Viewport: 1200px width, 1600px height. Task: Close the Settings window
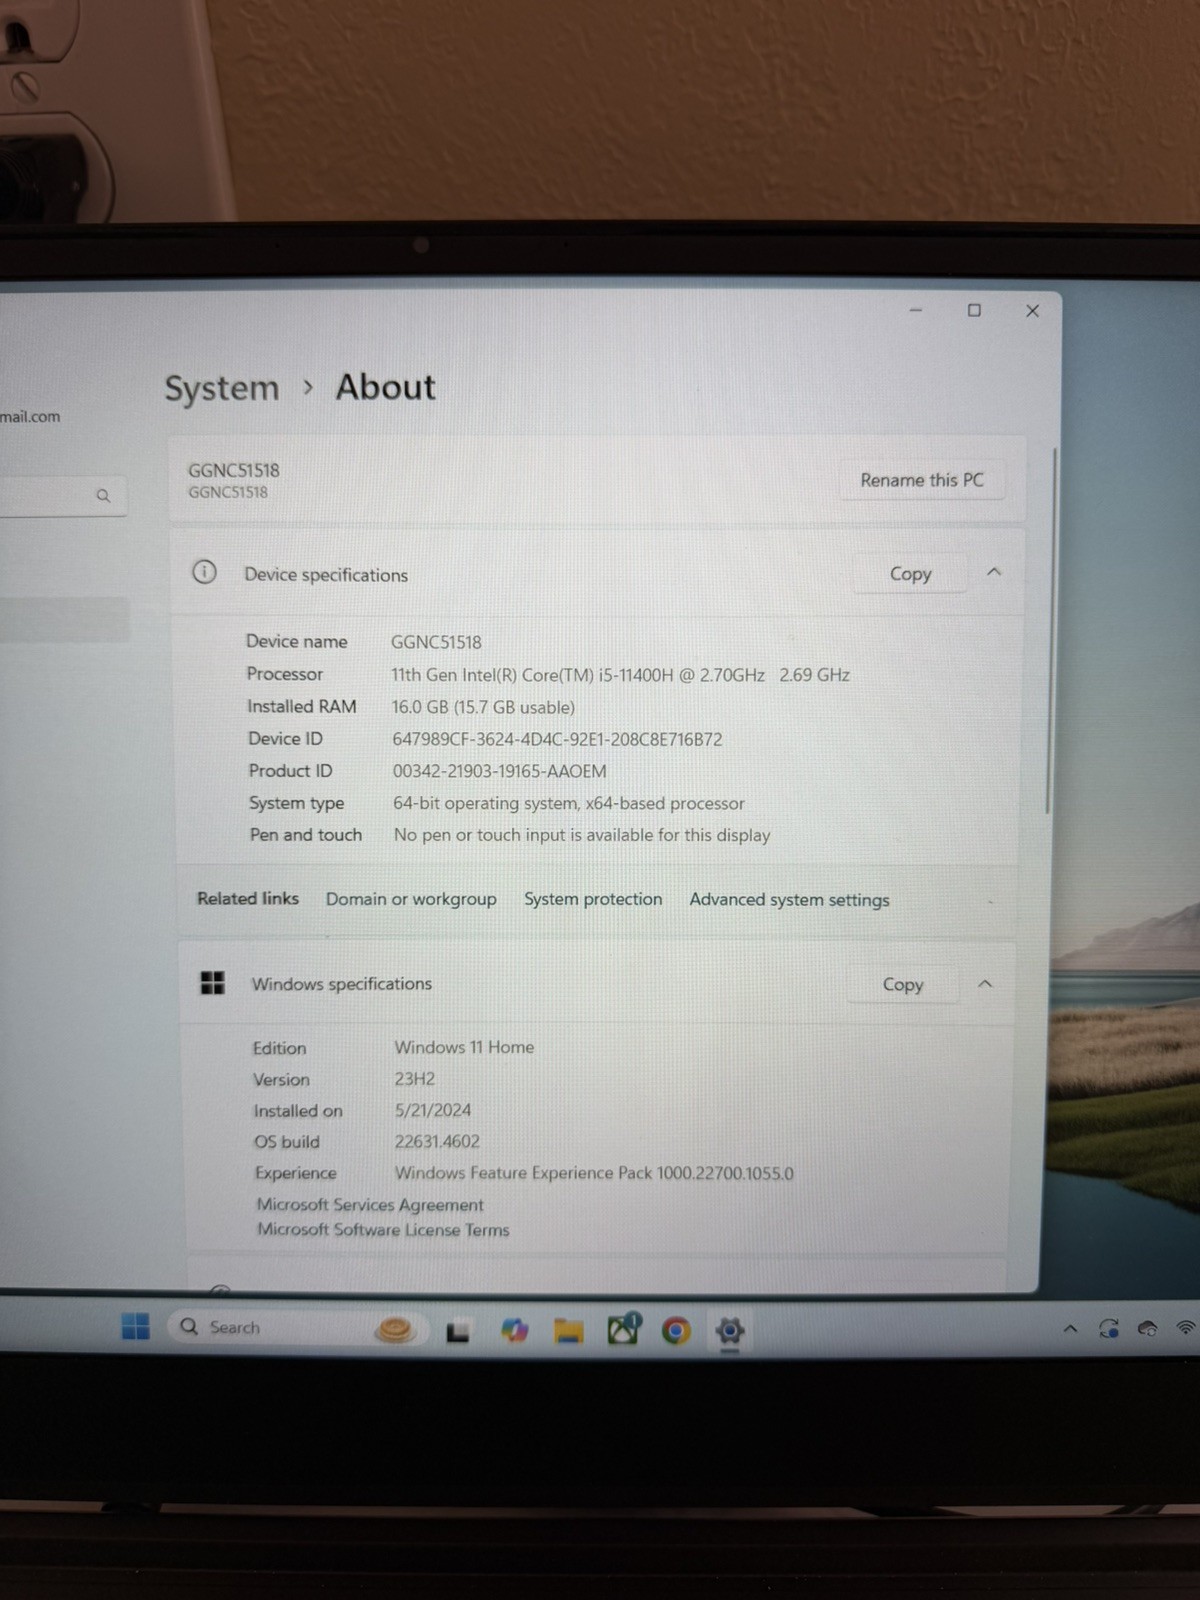pyautogui.click(x=1033, y=311)
